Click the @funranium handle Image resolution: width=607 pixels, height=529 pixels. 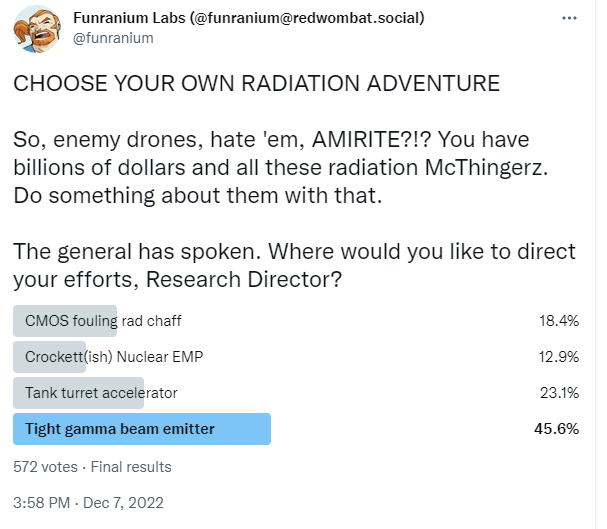click(113, 38)
